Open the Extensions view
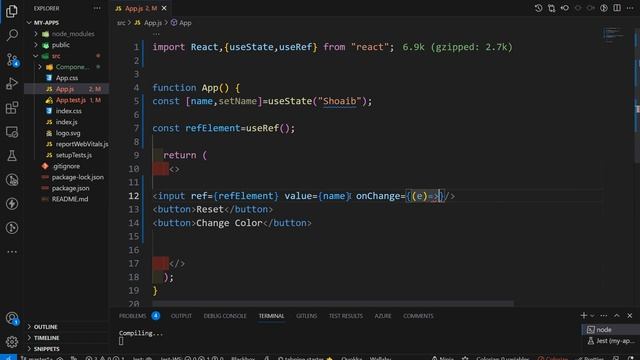 (x=12, y=108)
